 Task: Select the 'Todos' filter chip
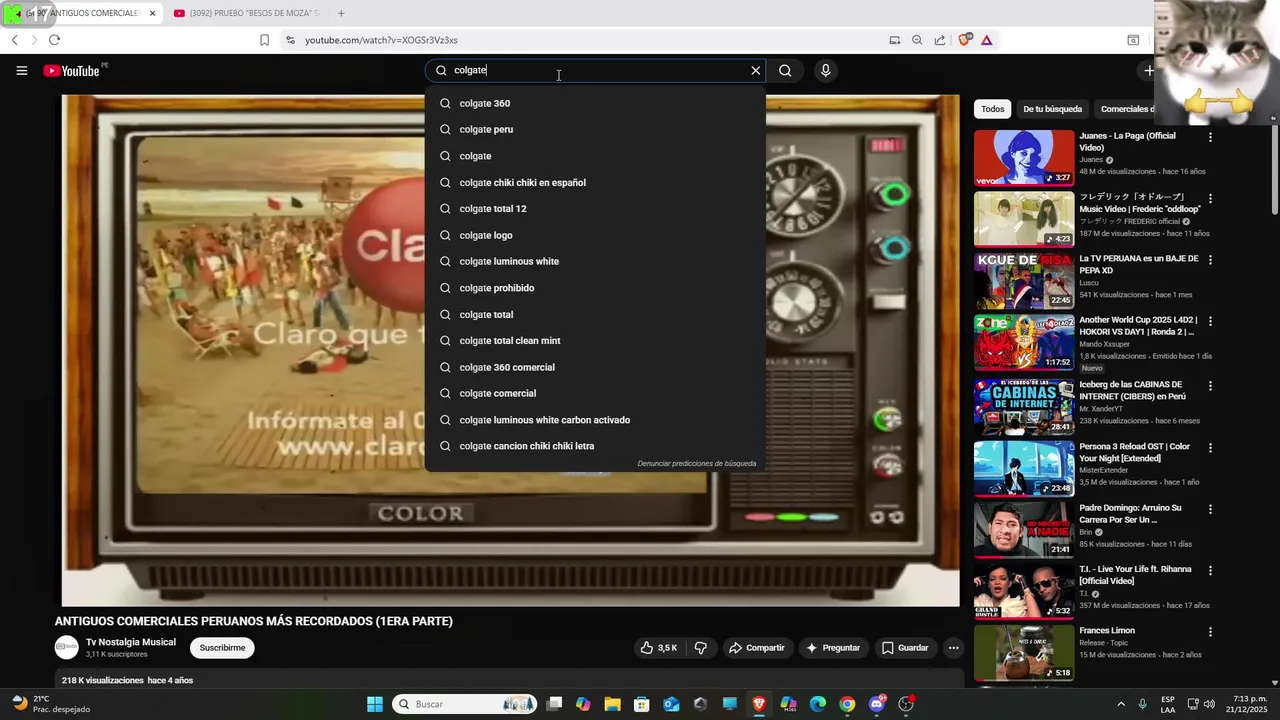click(x=992, y=109)
